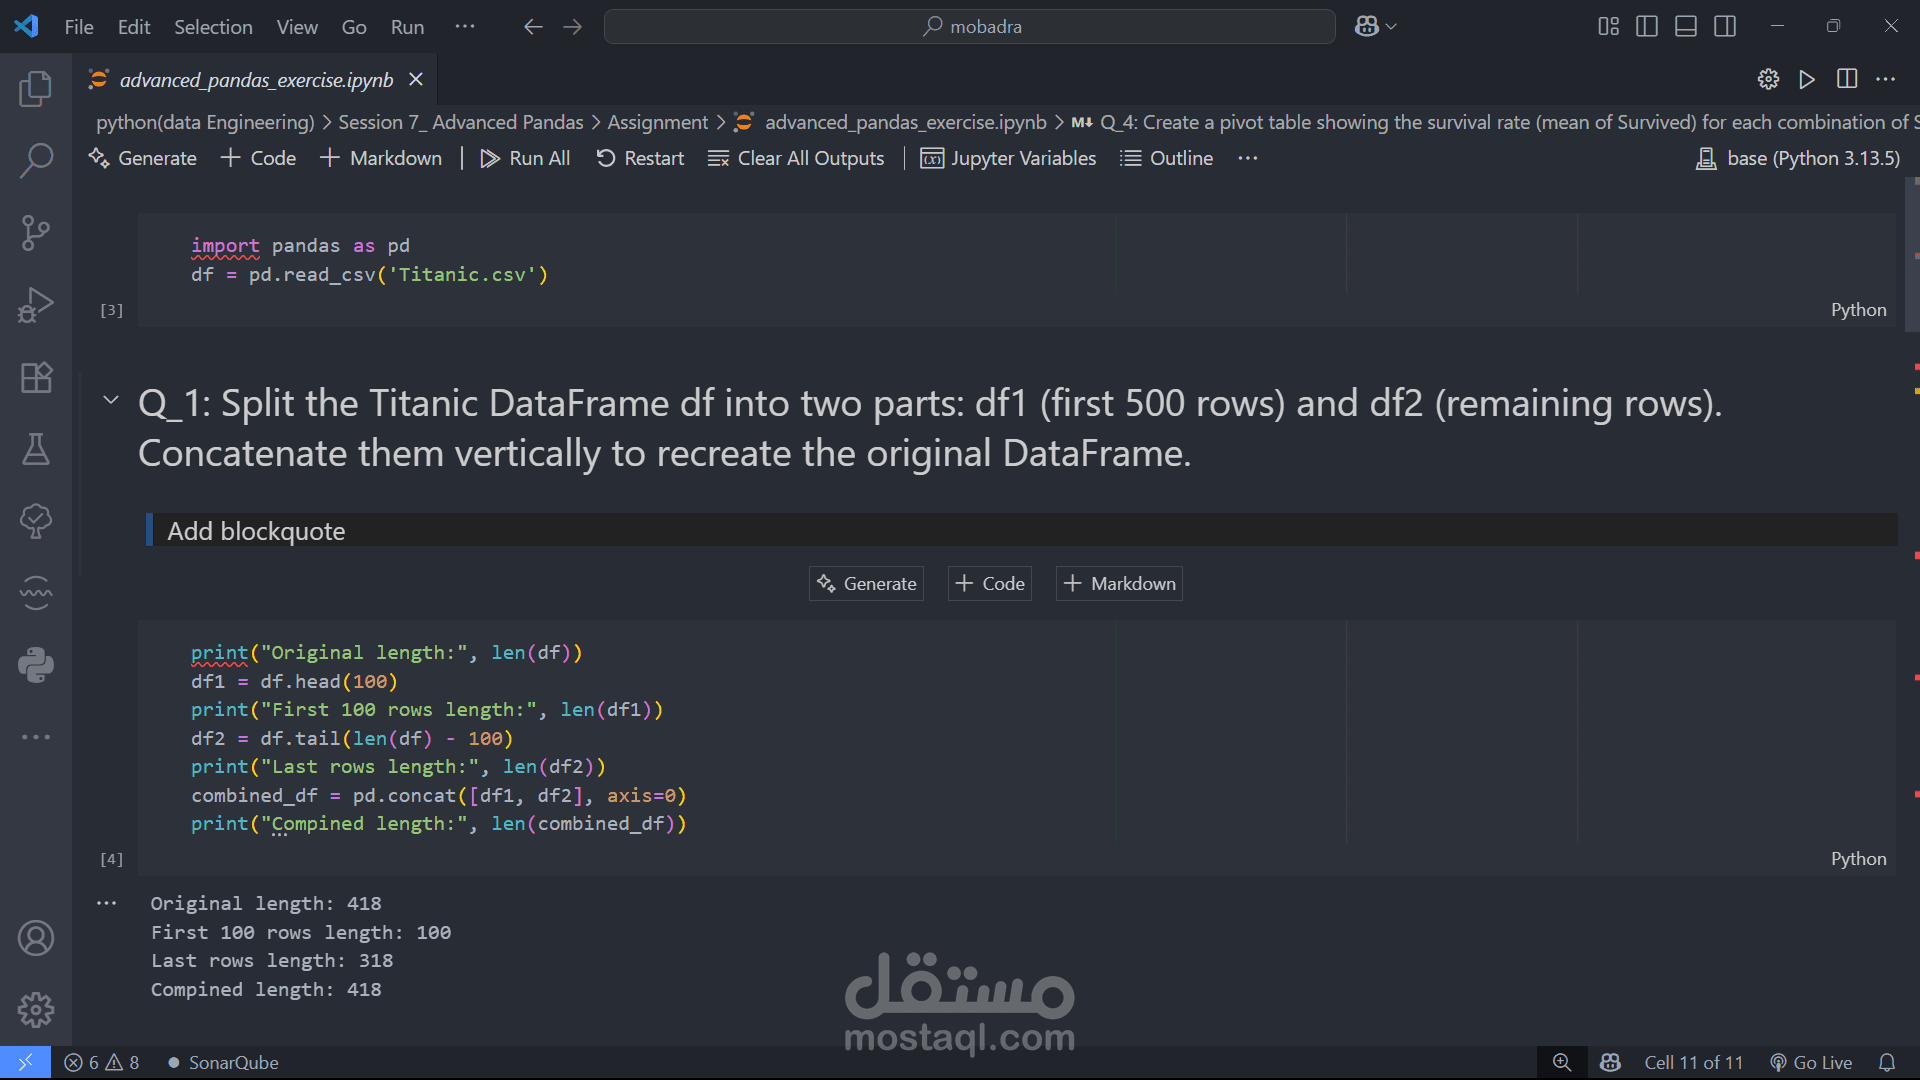This screenshot has width=1920, height=1080.
Task: Open the Edit menu
Action: (x=134, y=27)
